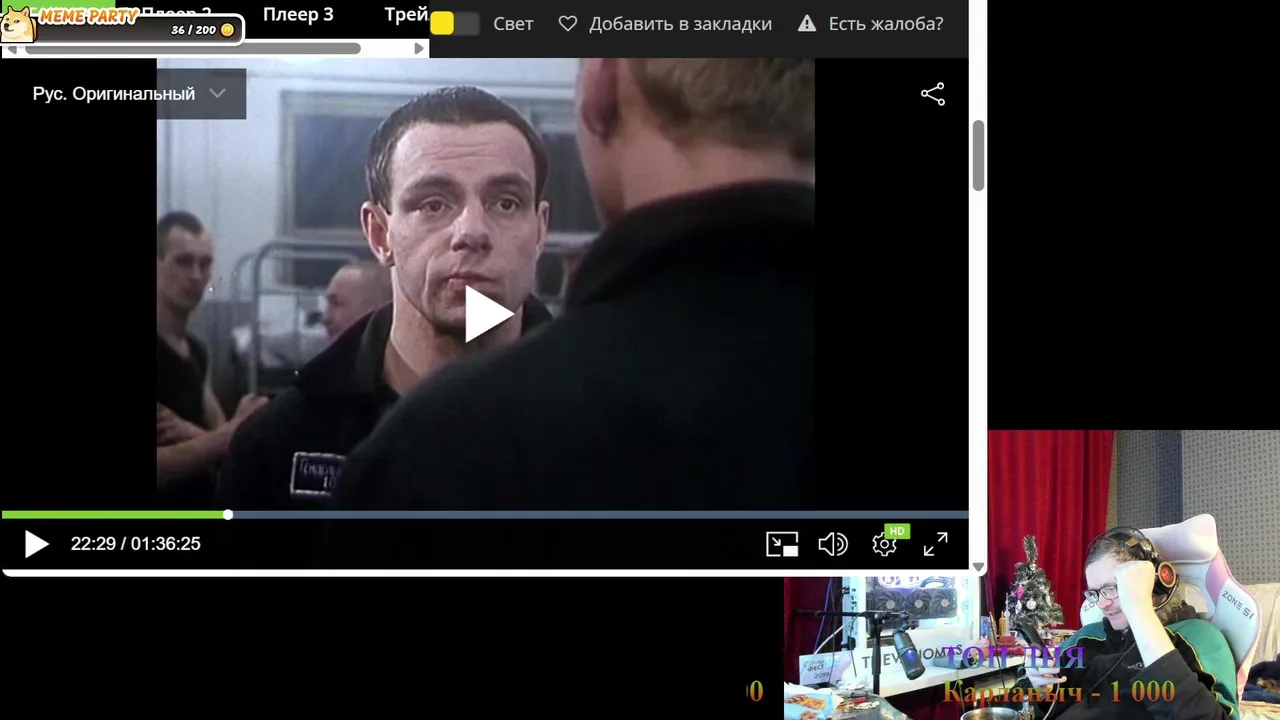
Task: Click the left arrow of tabs scrollbar
Action: pos(11,48)
